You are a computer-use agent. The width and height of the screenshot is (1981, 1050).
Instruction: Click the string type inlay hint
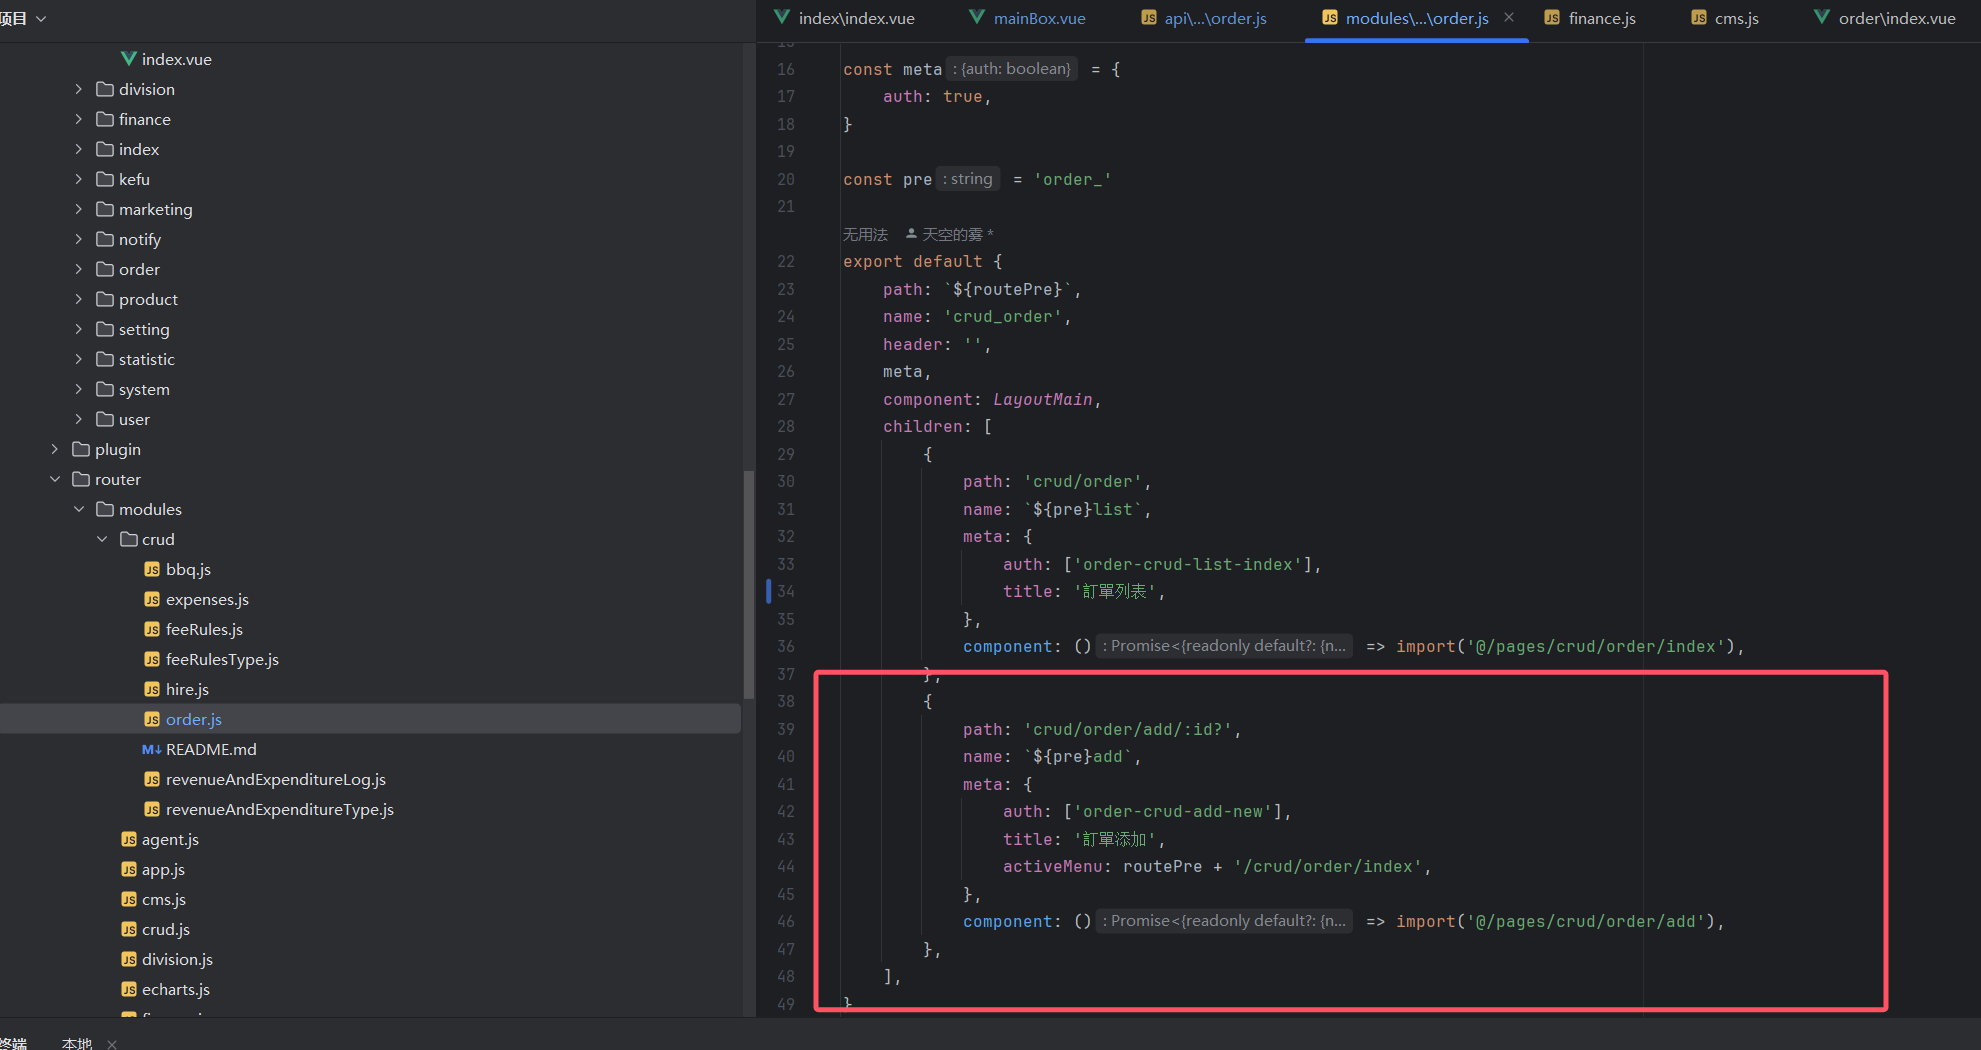pyautogui.click(x=968, y=179)
